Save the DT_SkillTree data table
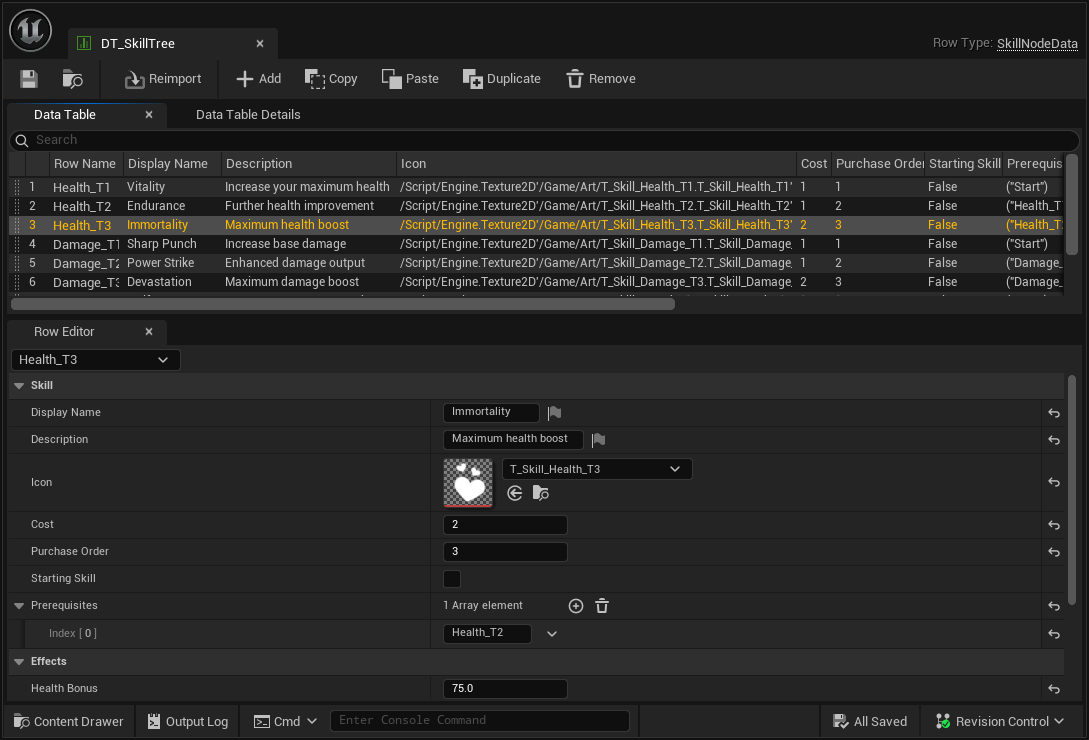1089x740 pixels. click(x=31, y=78)
